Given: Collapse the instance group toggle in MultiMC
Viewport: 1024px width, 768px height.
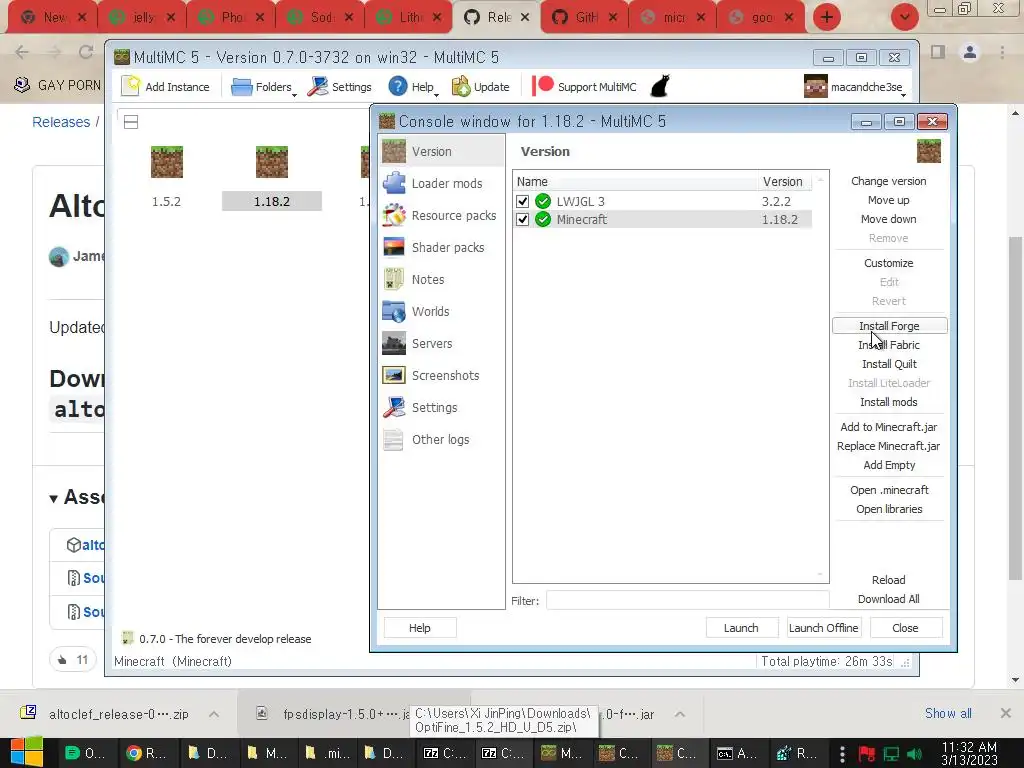Looking at the screenshot, I should click(x=131, y=122).
